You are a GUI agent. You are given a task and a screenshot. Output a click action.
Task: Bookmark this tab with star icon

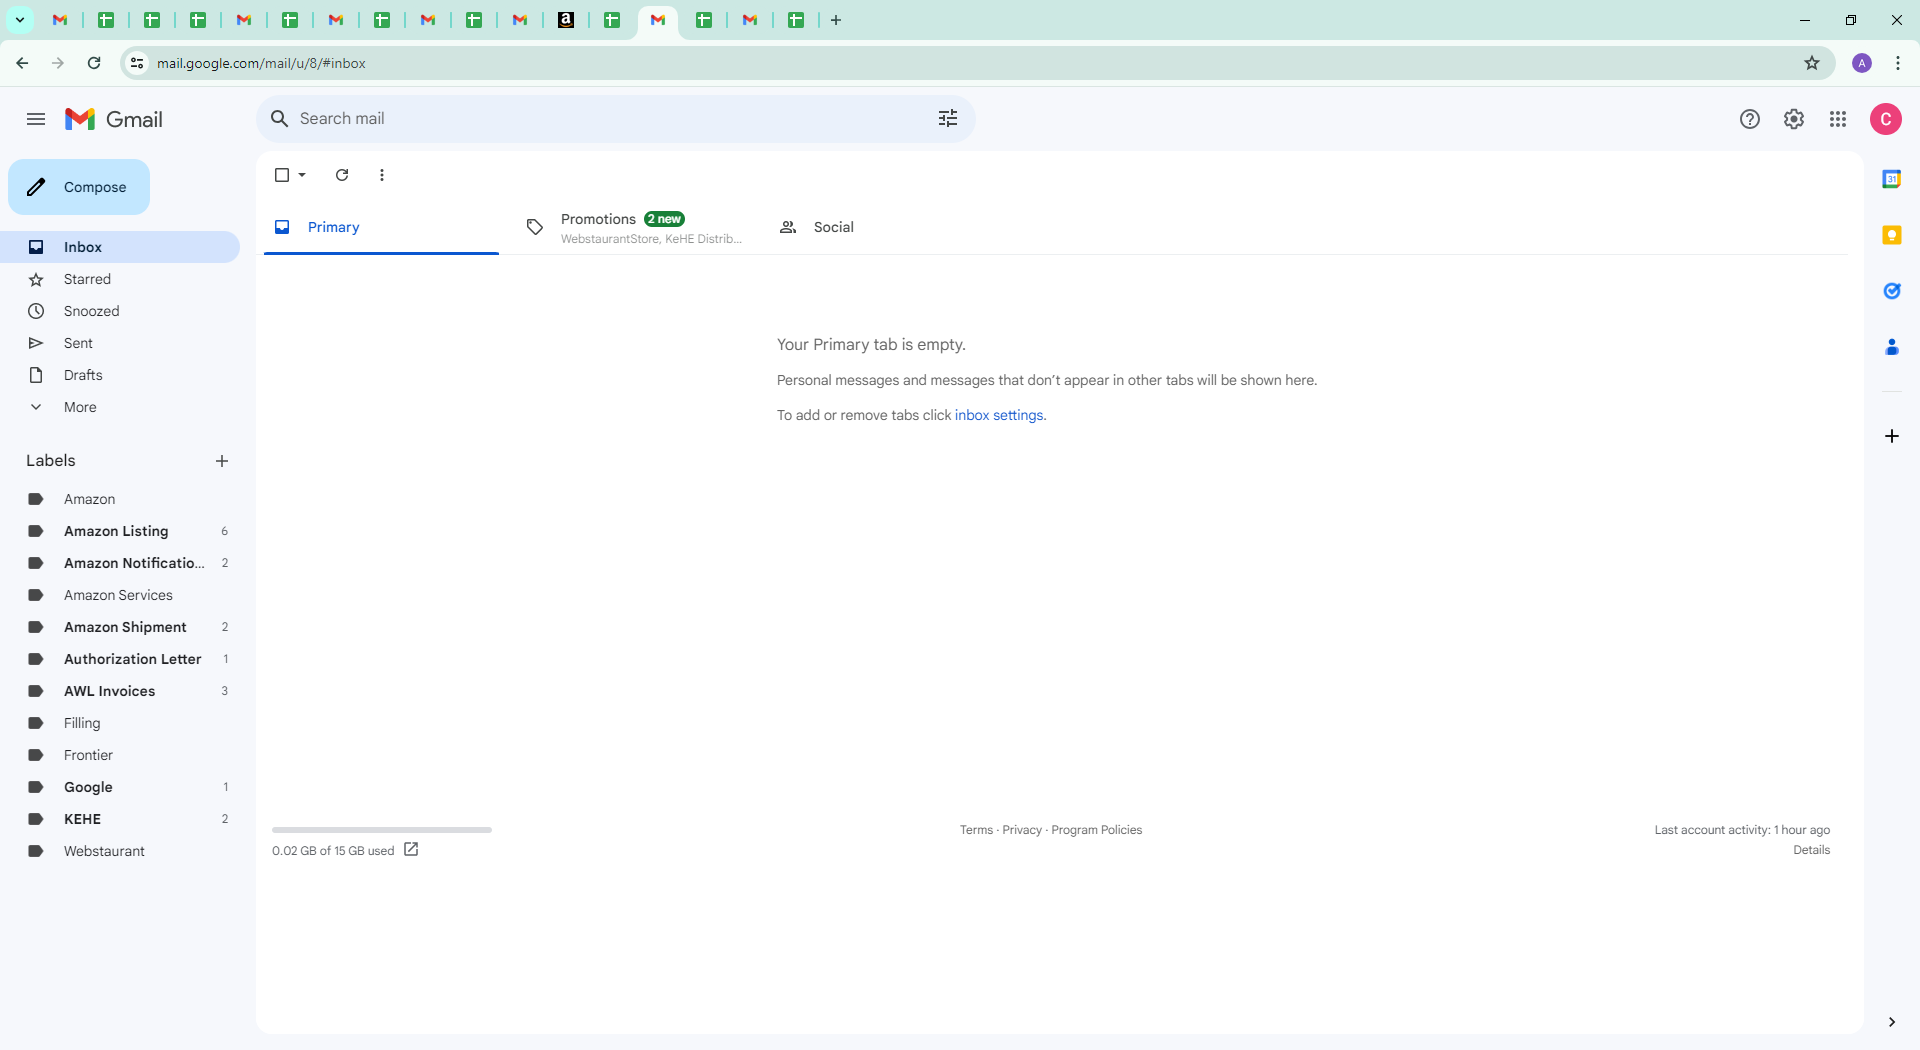click(1812, 63)
